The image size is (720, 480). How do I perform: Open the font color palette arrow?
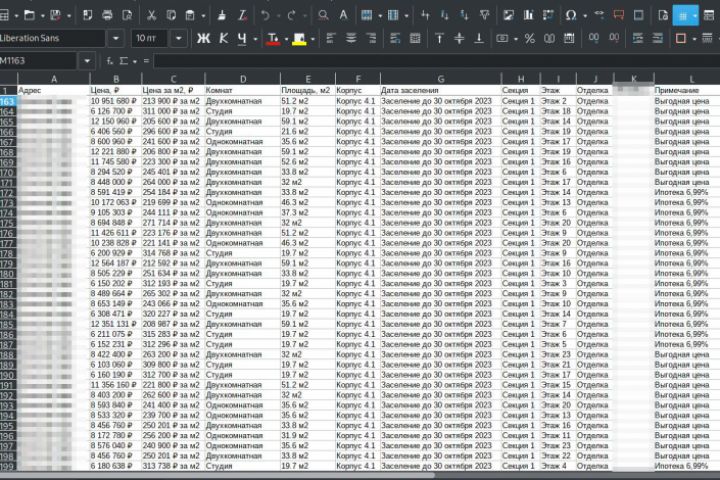point(287,39)
